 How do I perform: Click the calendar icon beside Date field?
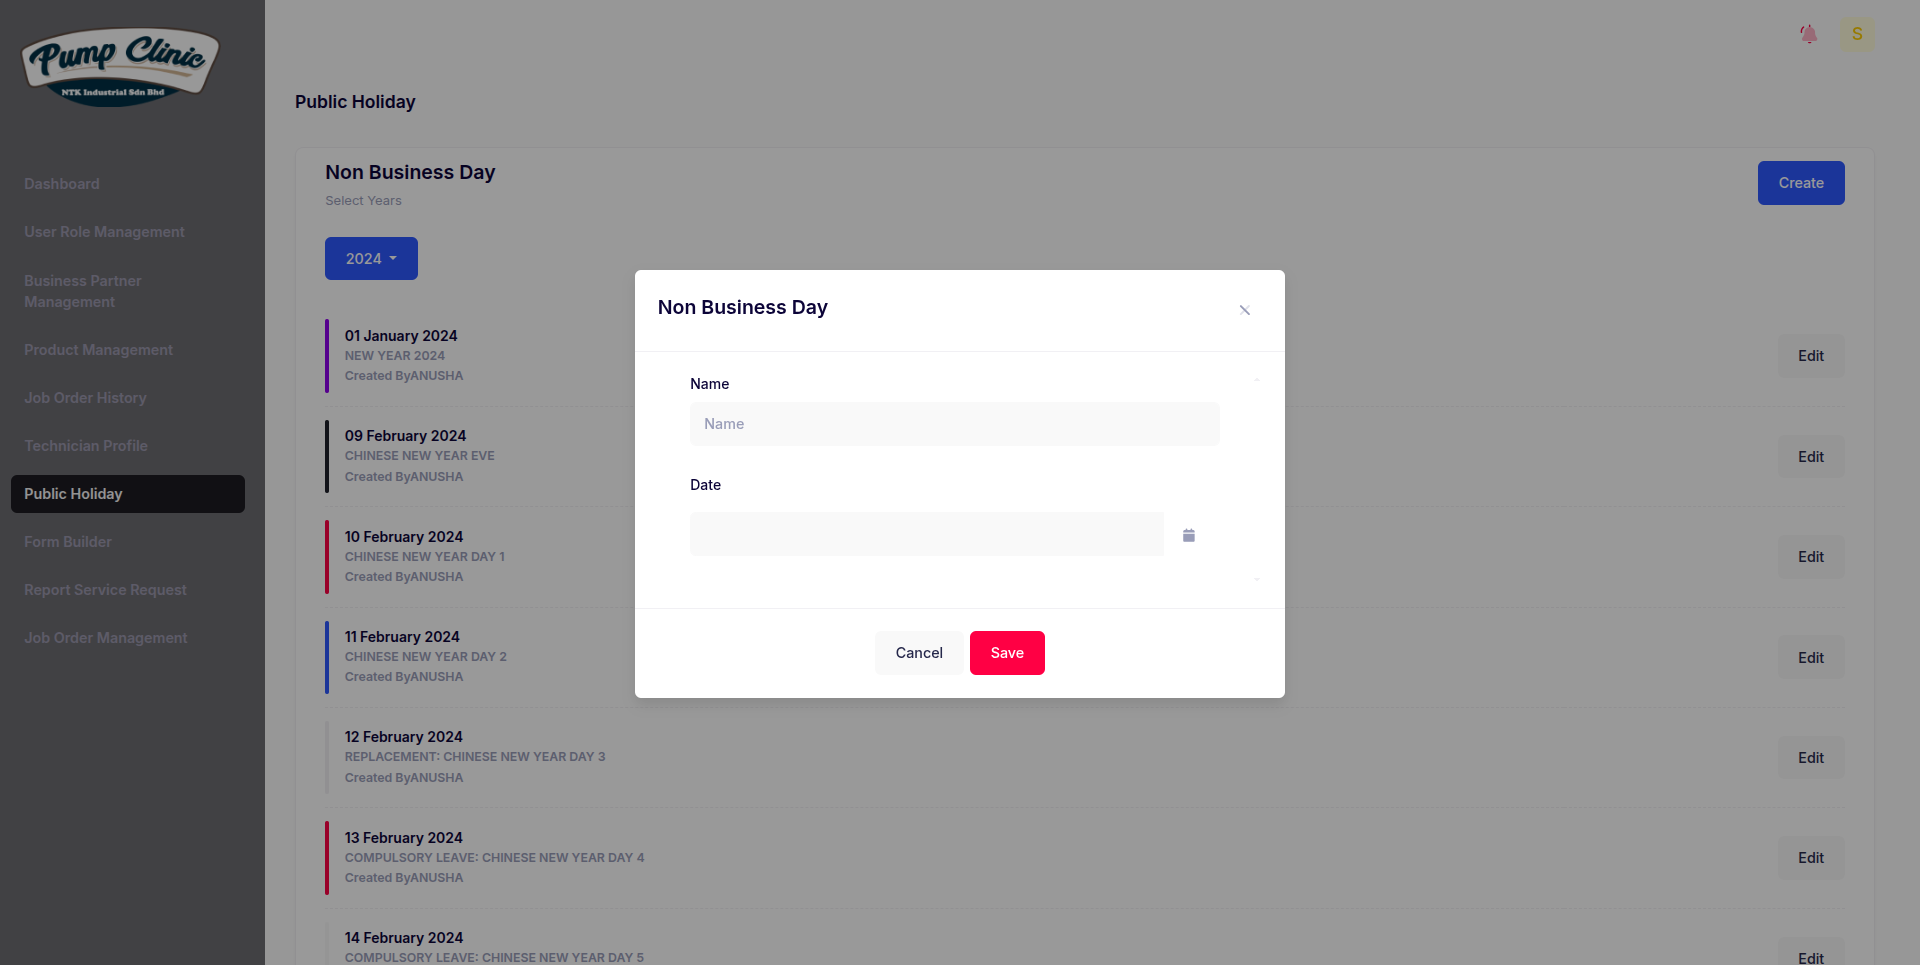tap(1189, 535)
